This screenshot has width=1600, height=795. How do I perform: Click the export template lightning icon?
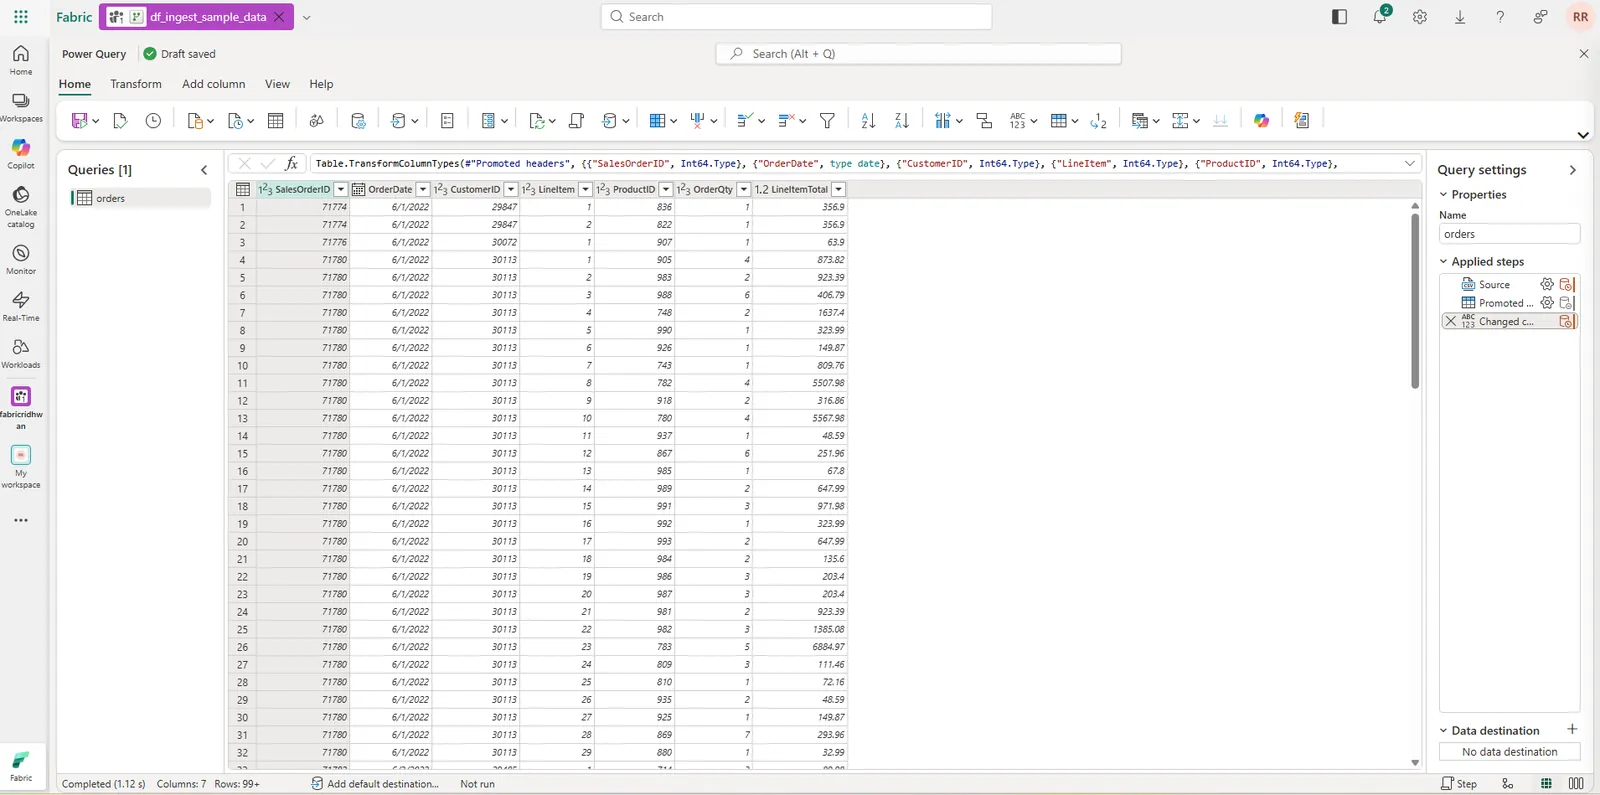pyautogui.click(x=1301, y=120)
